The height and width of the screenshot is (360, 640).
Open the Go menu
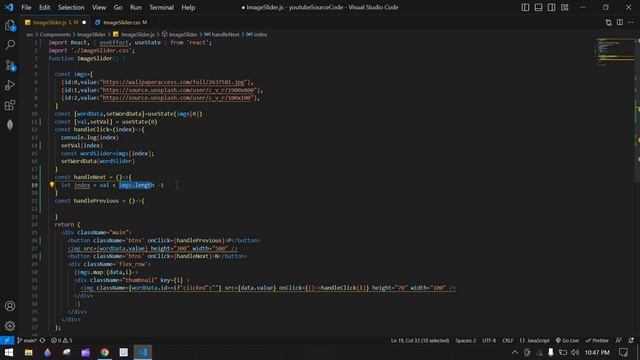pyautogui.click(x=118, y=7)
